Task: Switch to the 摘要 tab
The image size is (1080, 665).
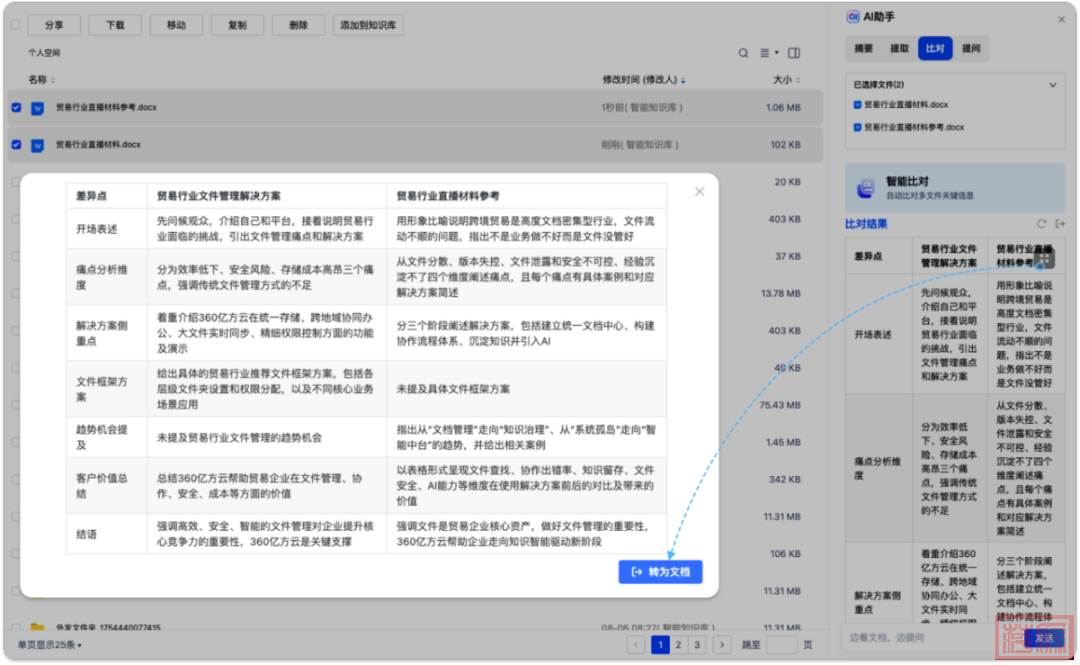Action: [864, 48]
